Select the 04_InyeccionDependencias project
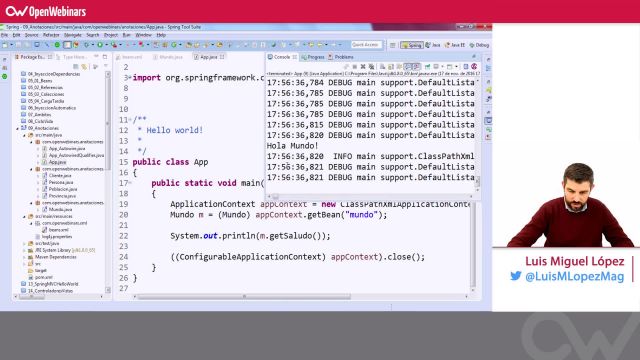The image size is (640, 360). coord(50,74)
